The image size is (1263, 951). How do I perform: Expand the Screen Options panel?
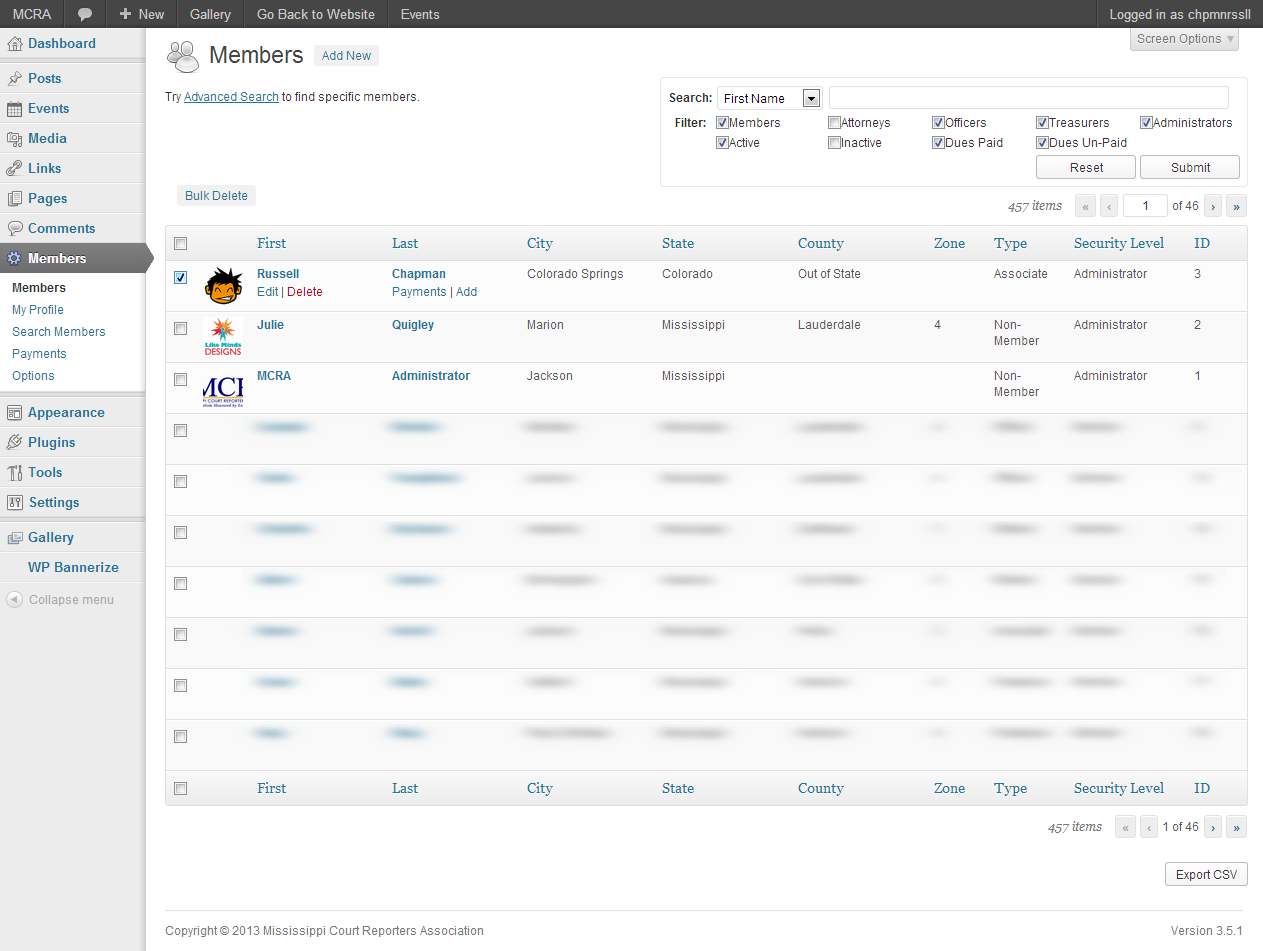1185,39
